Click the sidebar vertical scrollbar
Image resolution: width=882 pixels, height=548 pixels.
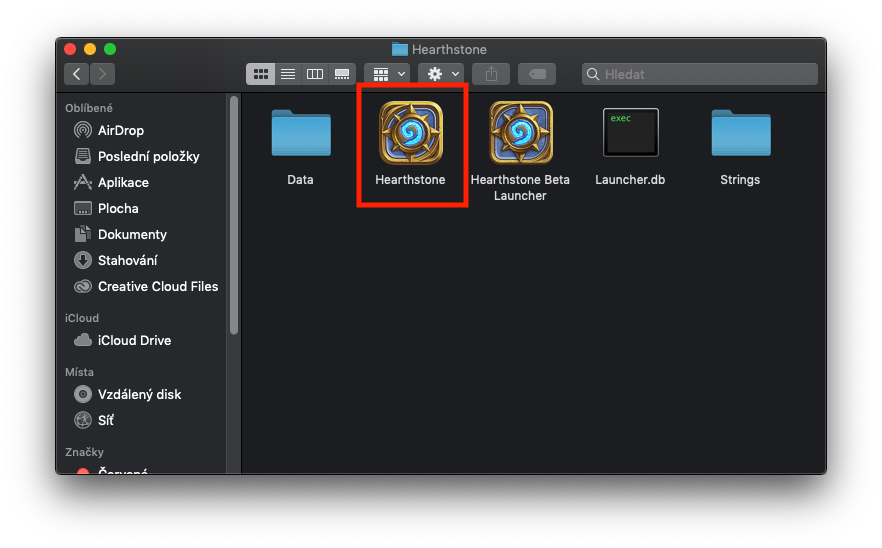coord(234,215)
